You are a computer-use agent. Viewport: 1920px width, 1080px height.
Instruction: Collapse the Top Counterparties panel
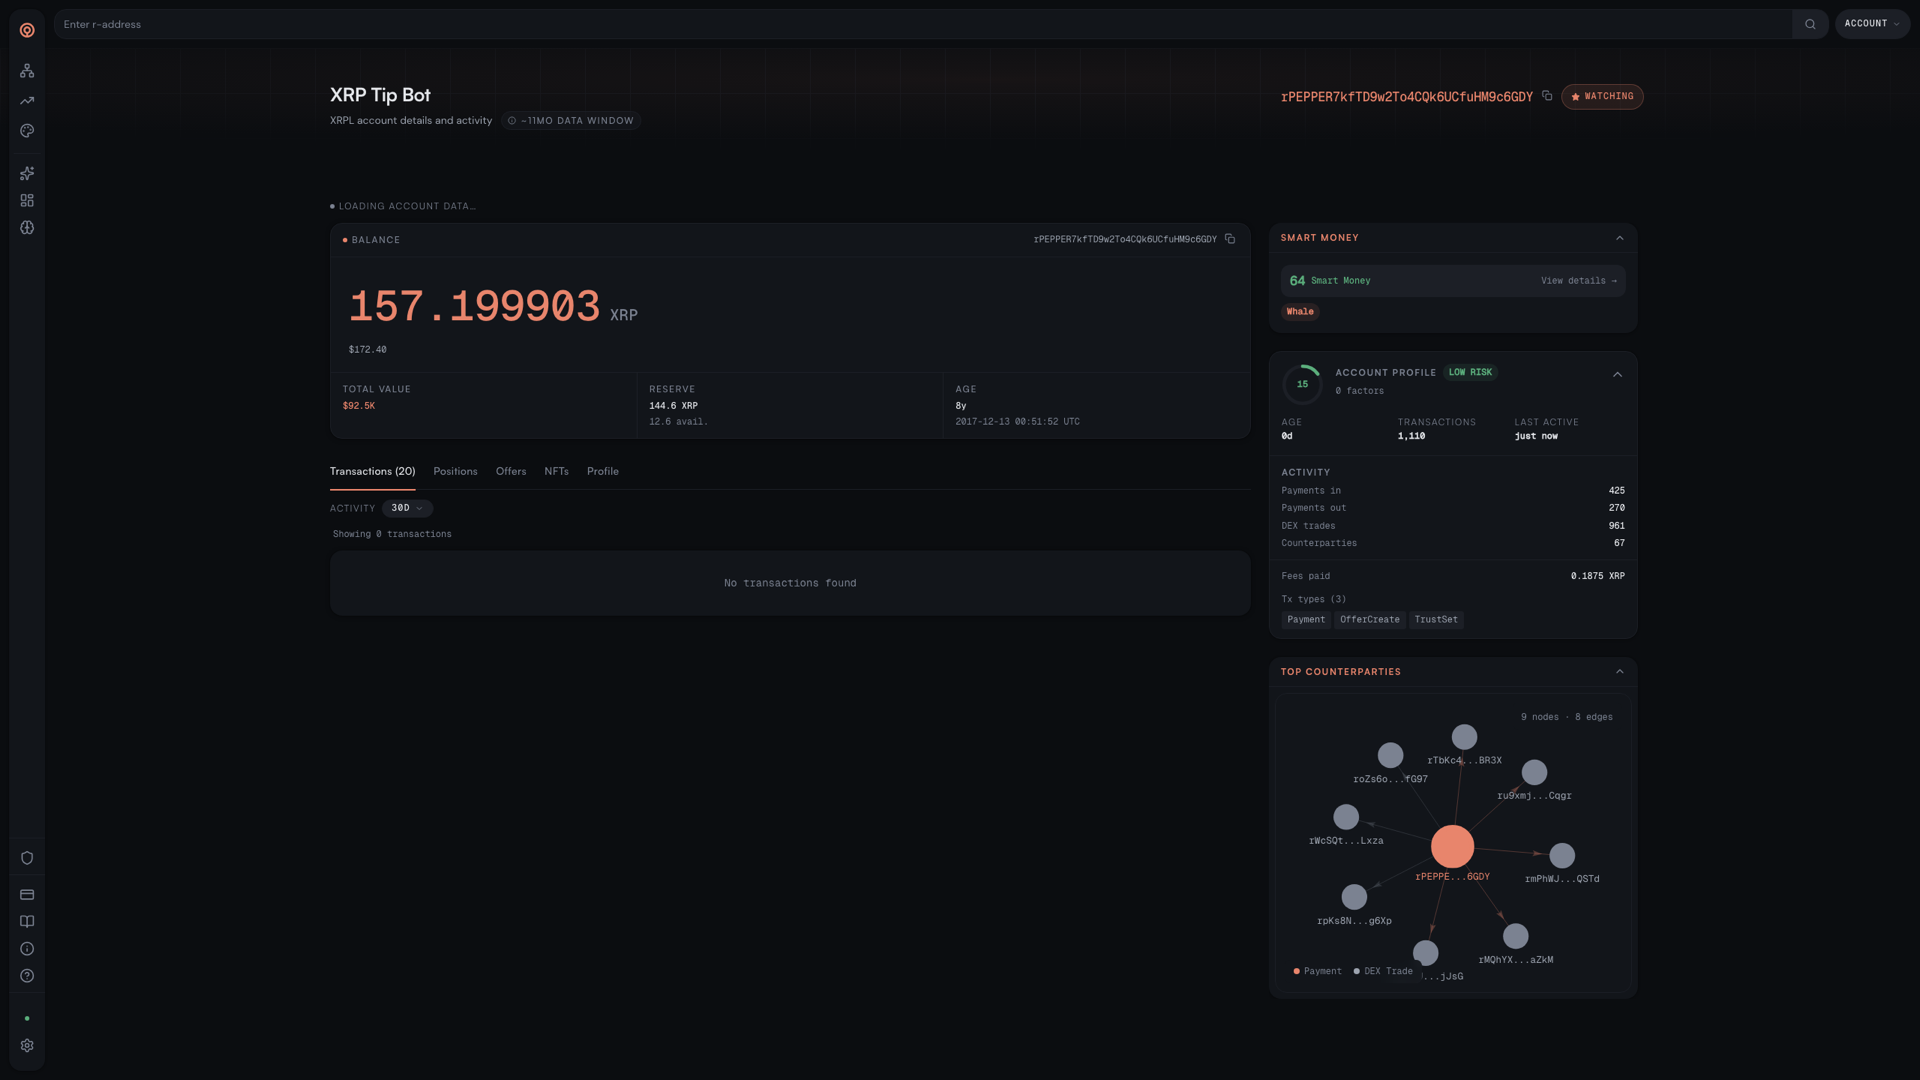tap(1620, 672)
